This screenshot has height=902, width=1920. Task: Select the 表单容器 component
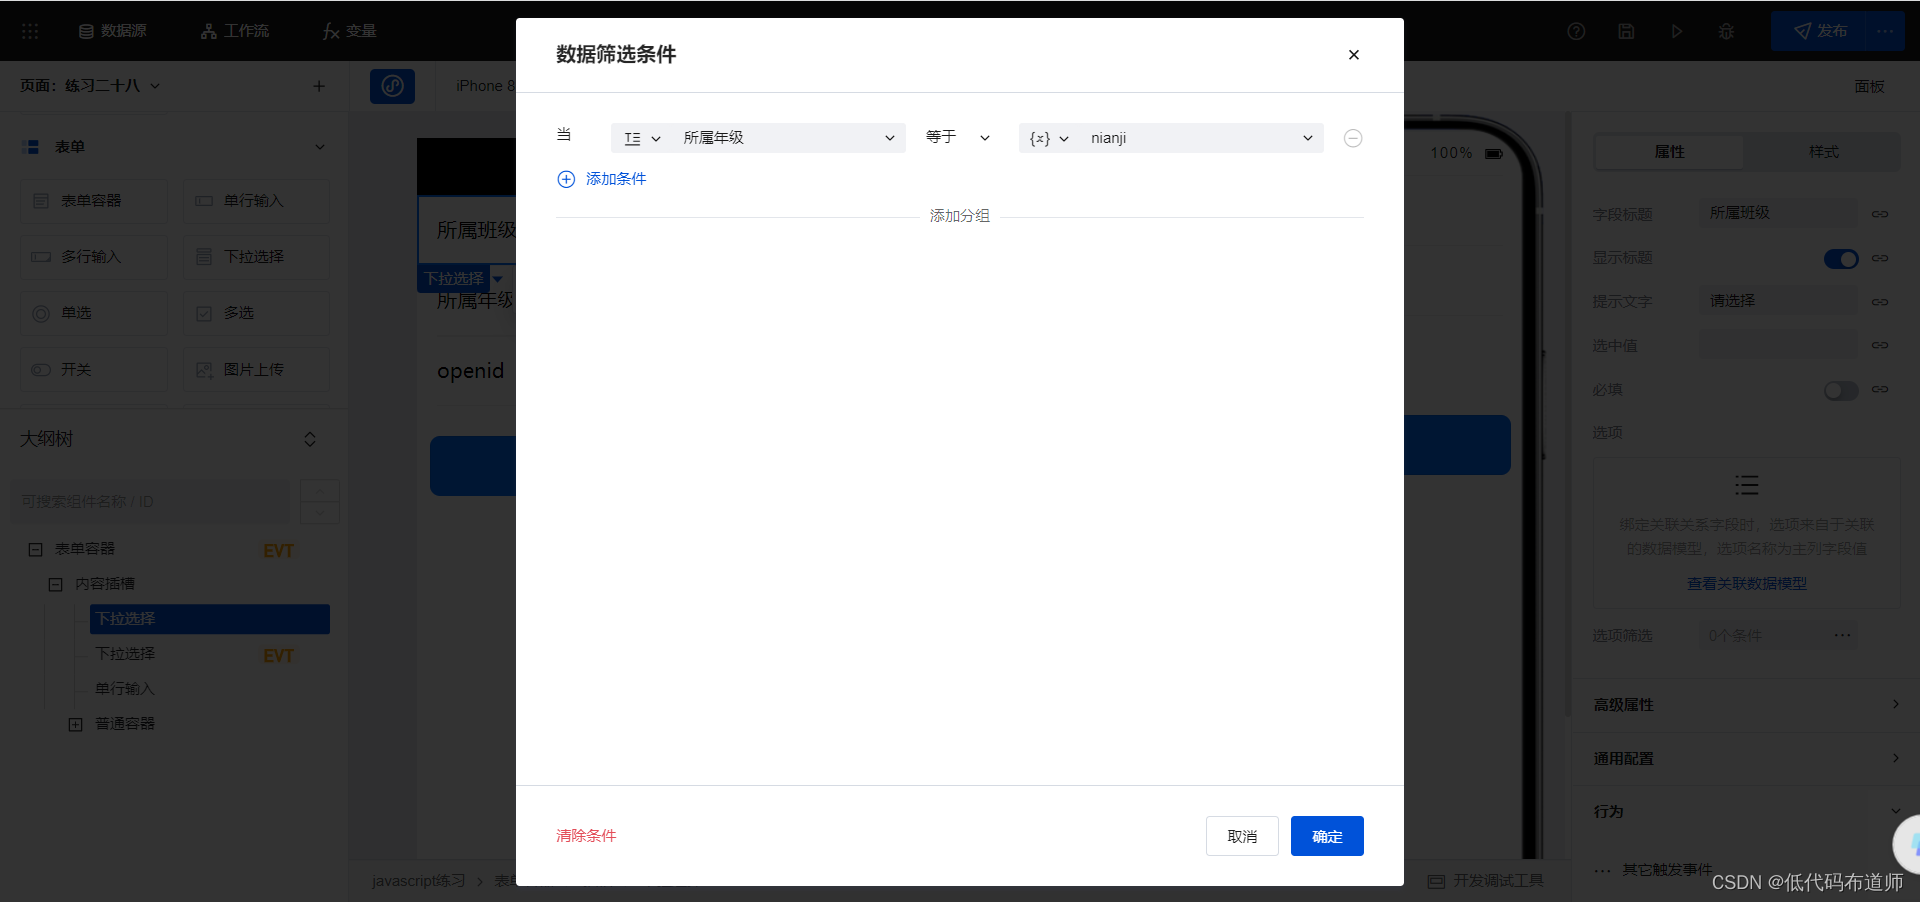pos(94,201)
